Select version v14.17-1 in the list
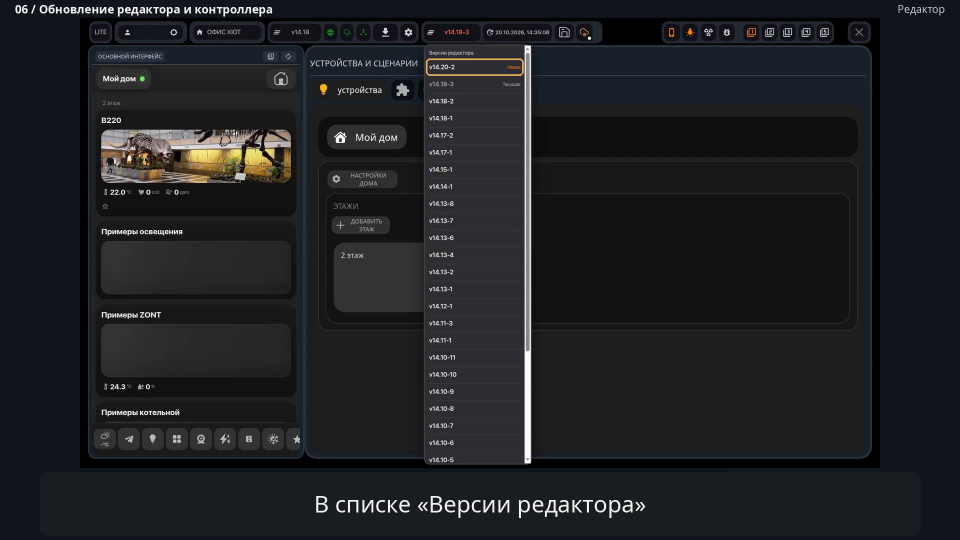The height and width of the screenshot is (540, 960). tap(474, 152)
